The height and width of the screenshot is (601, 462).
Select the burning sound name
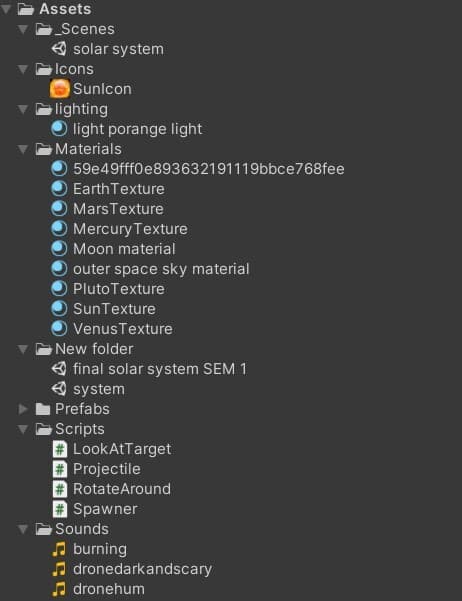pos(100,550)
